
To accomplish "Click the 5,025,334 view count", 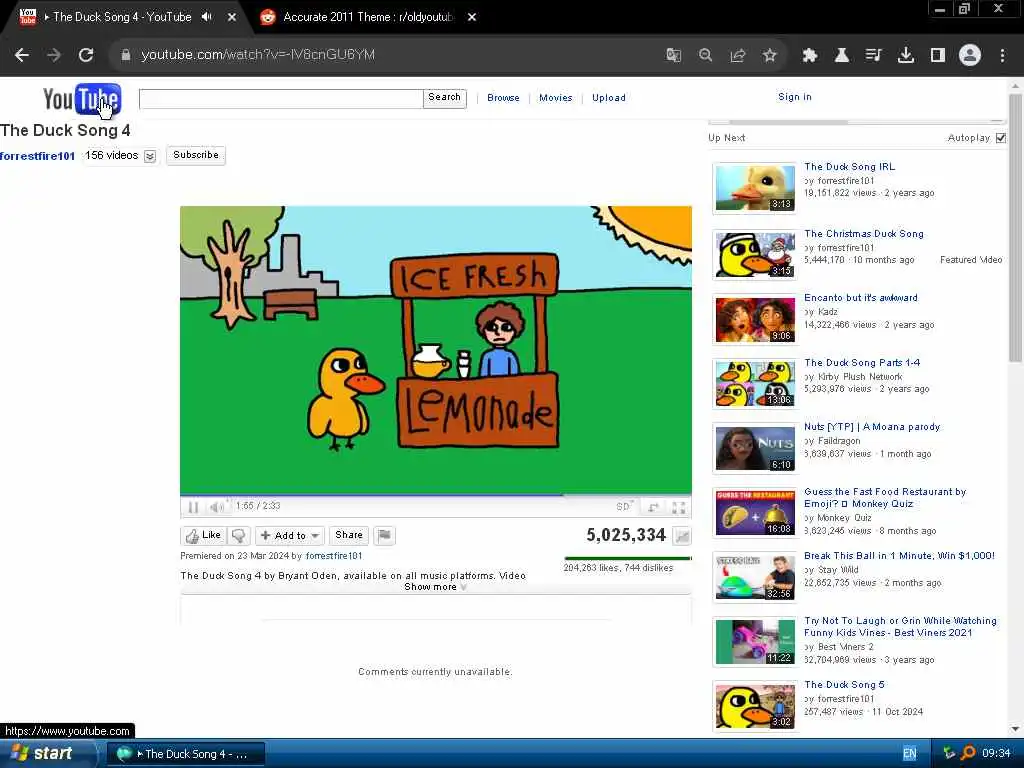I will tap(626, 536).
